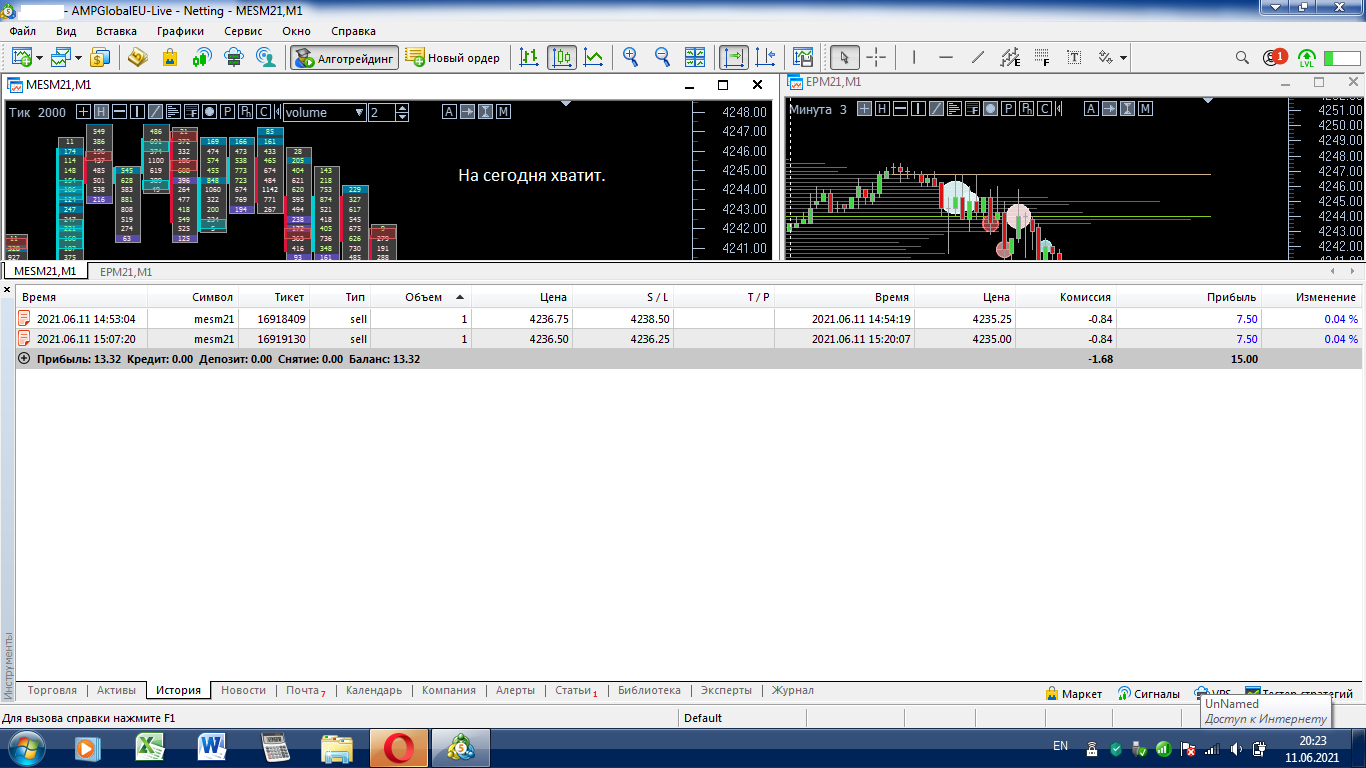Switch to the EPM21,M1 chart tab

126,271
